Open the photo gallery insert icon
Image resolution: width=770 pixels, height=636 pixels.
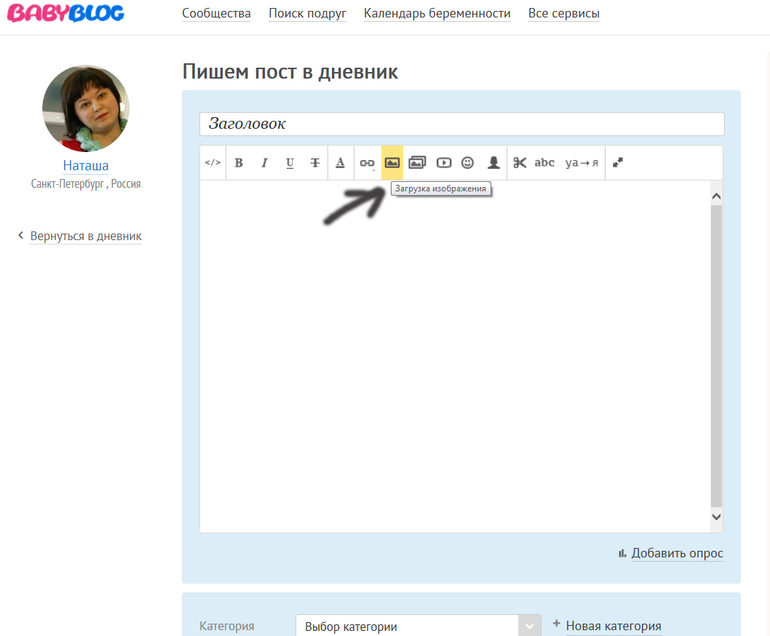coord(417,163)
